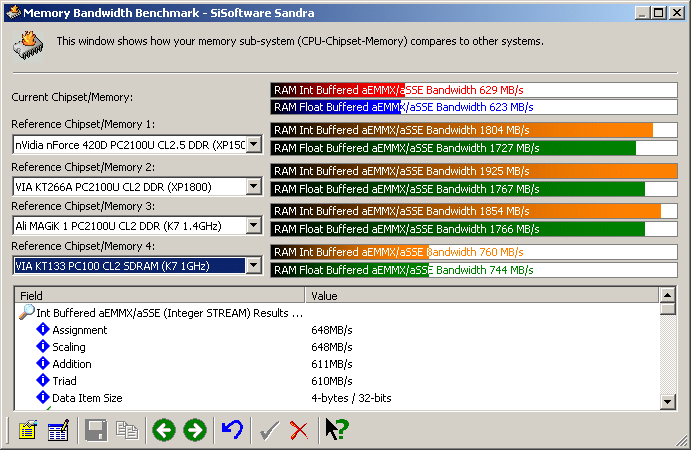Click the red RAM Int 629 MB/s bar

coord(474,90)
